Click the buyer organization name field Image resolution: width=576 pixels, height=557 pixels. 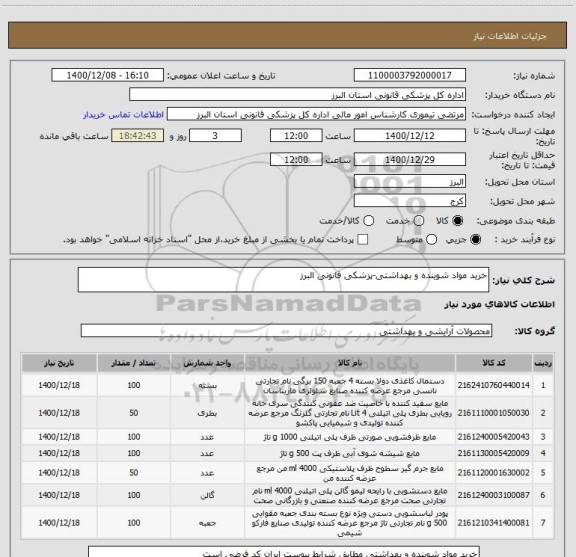(x=298, y=95)
